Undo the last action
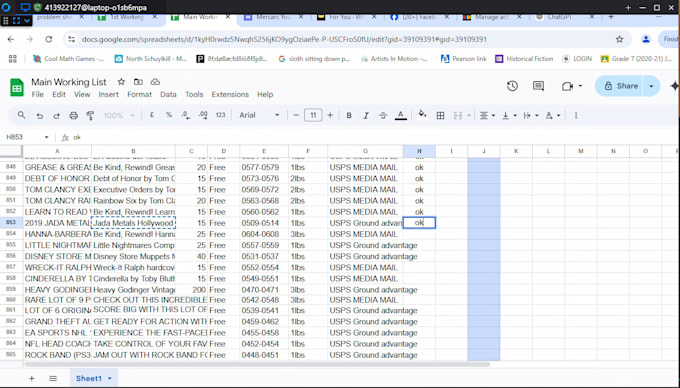Image resolution: width=680 pixels, height=388 pixels. pyautogui.click(x=39, y=115)
